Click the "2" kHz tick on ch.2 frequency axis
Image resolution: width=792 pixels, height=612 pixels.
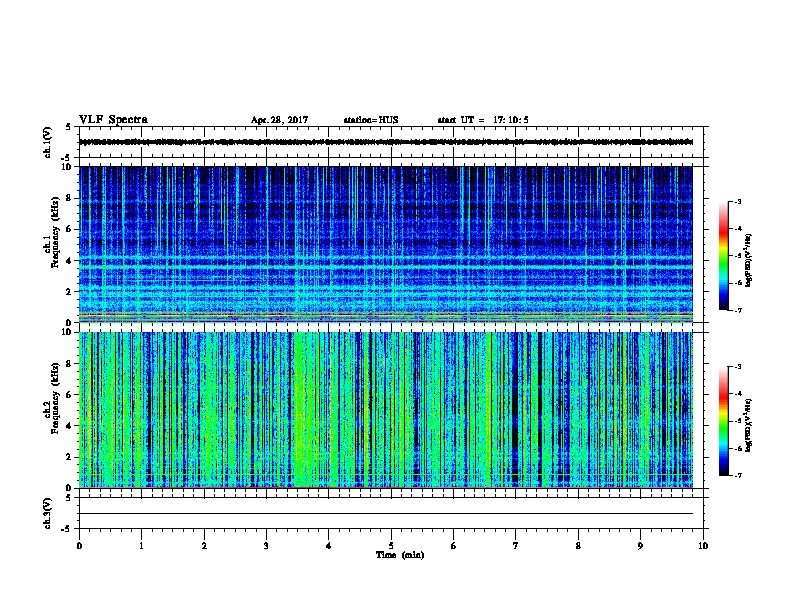pos(69,457)
